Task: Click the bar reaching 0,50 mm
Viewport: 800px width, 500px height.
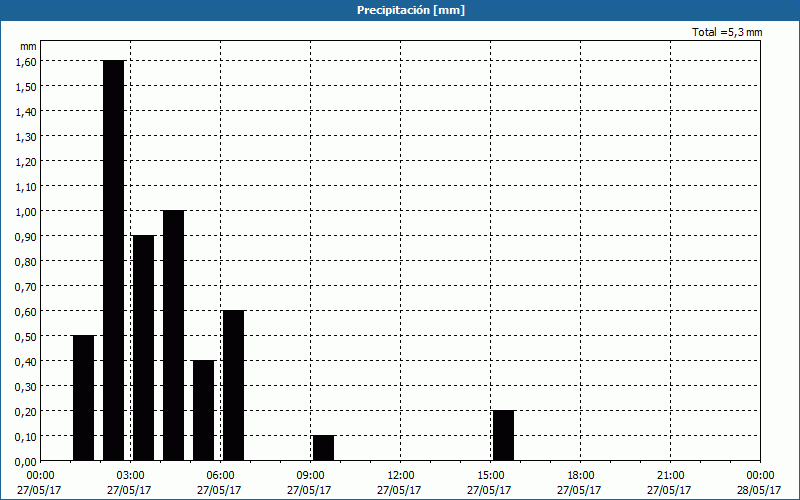Action: click(84, 398)
